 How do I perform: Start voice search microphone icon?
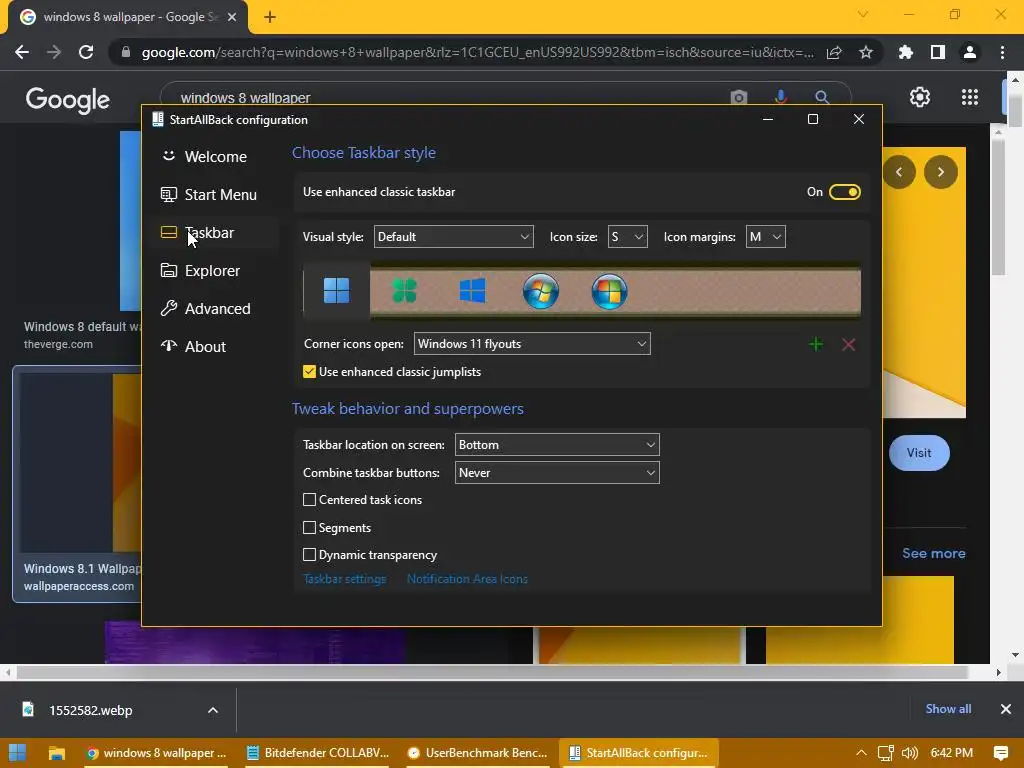[x=780, y=97]
